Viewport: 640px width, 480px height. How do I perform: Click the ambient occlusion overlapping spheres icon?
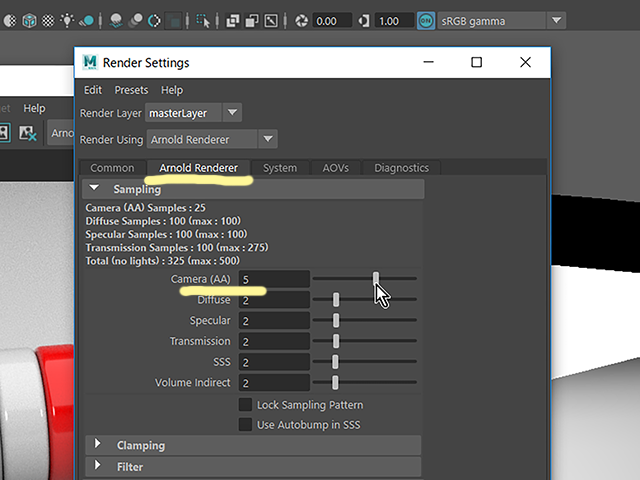pyautogui.click(x=136, y=20)
